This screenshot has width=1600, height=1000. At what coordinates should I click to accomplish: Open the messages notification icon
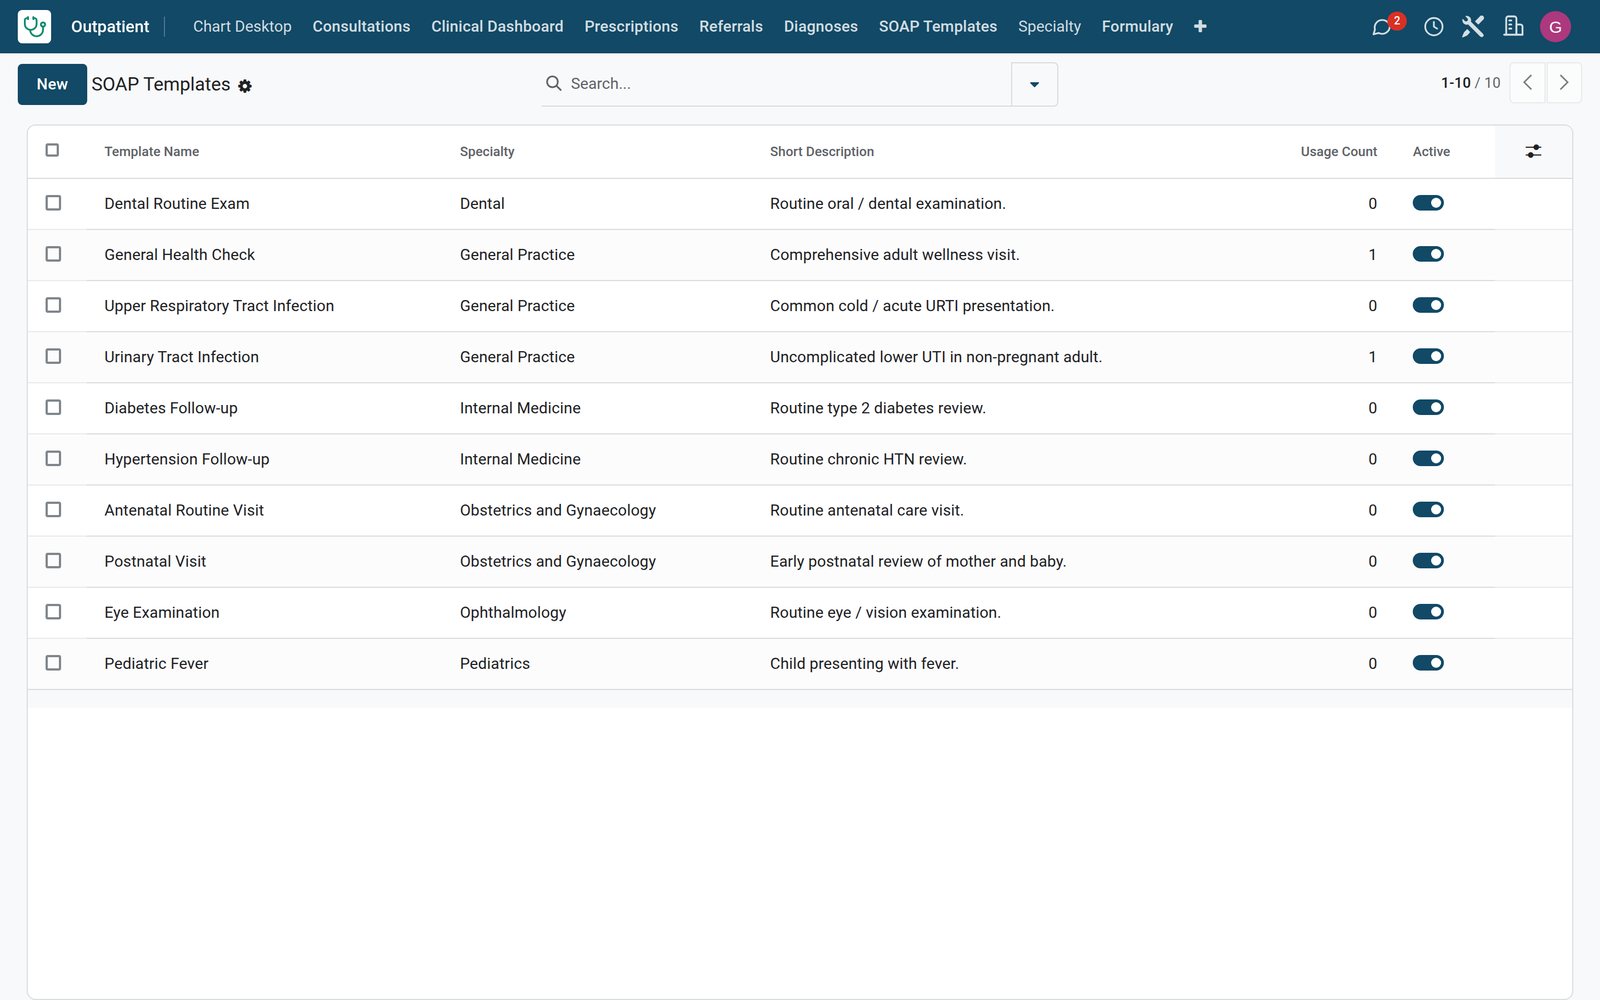[x=1382, y=27]
